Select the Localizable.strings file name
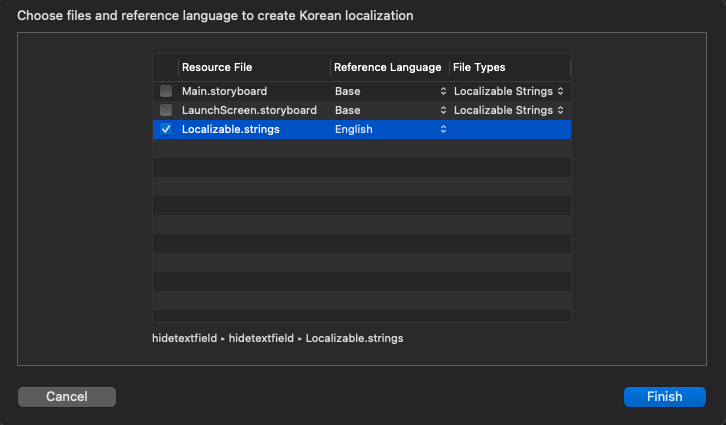Viewport: 726px width, 425px height. click(x=231, y=129)
